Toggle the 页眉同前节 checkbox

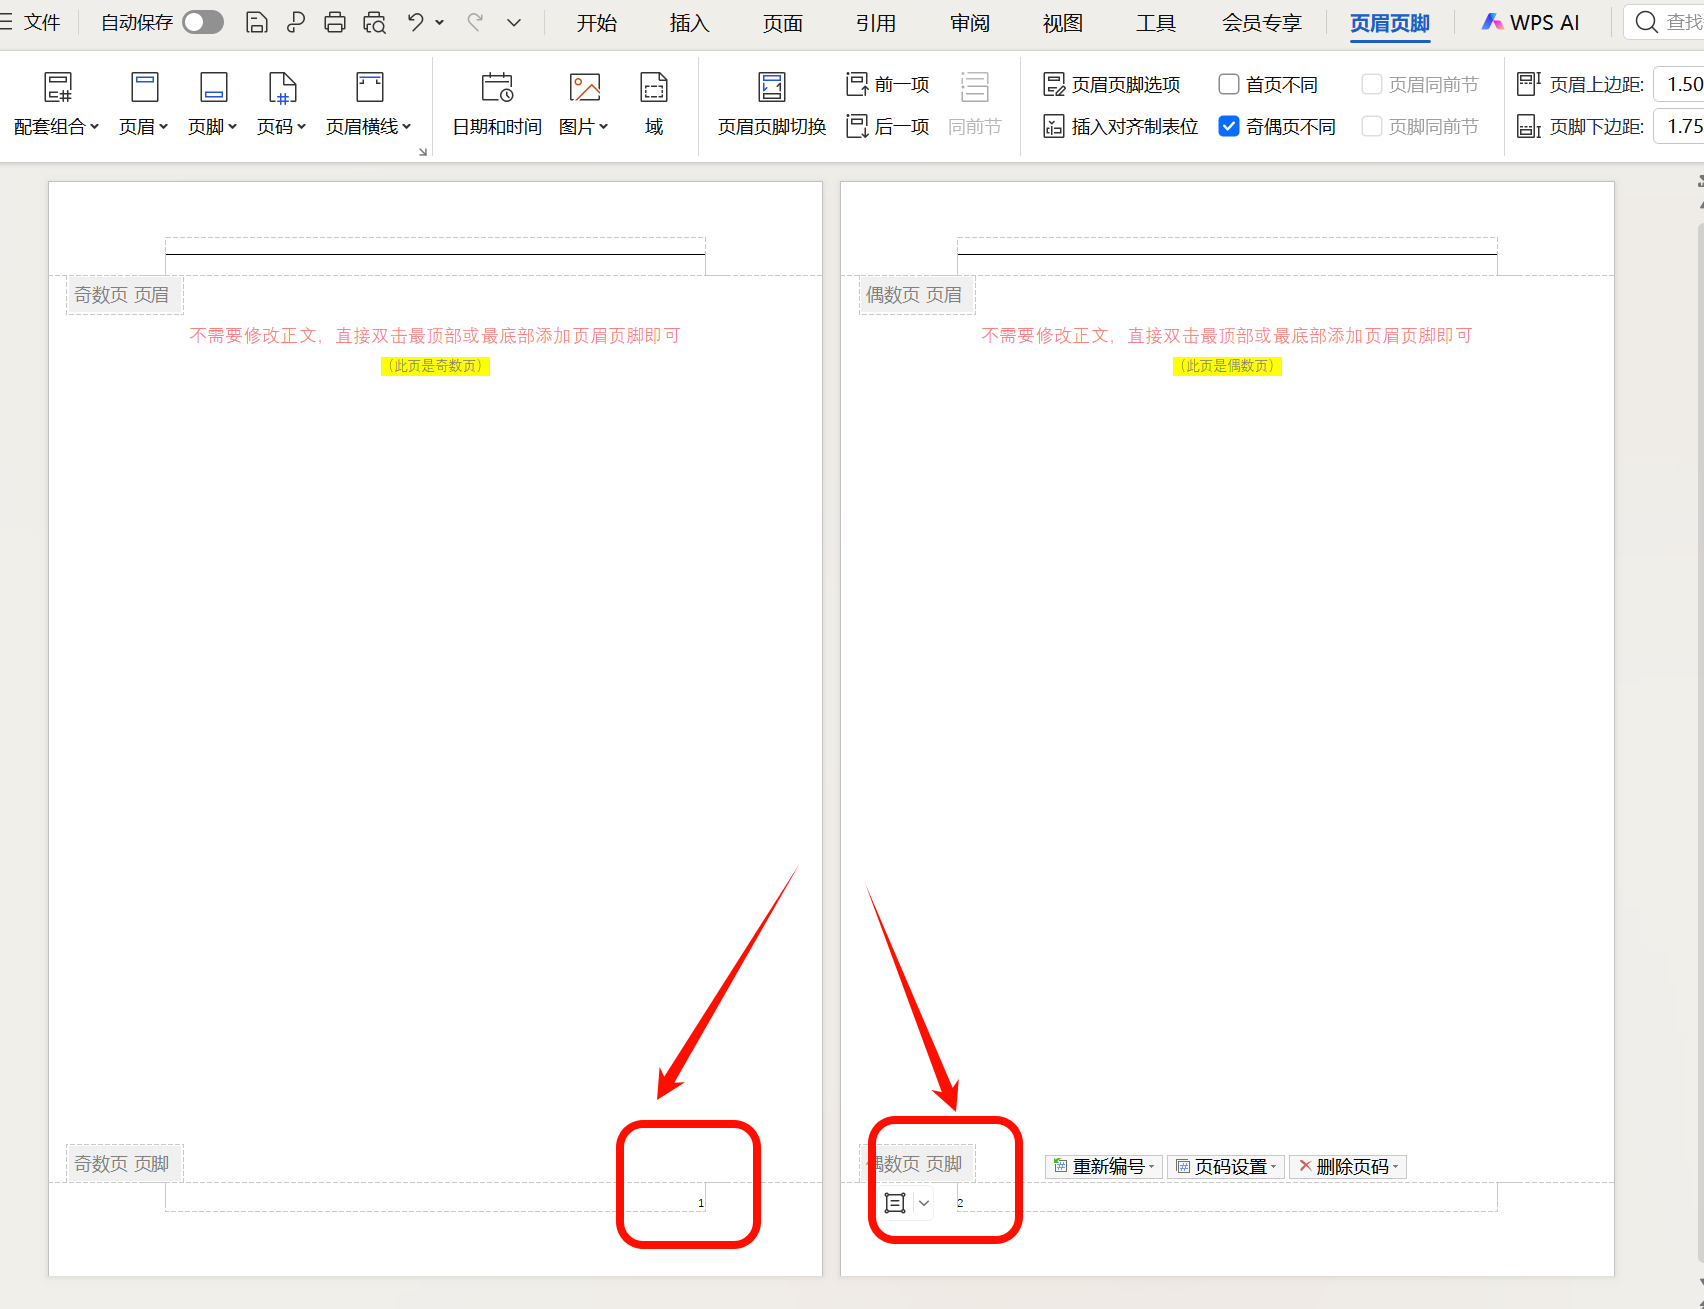tap(1372, 84)
